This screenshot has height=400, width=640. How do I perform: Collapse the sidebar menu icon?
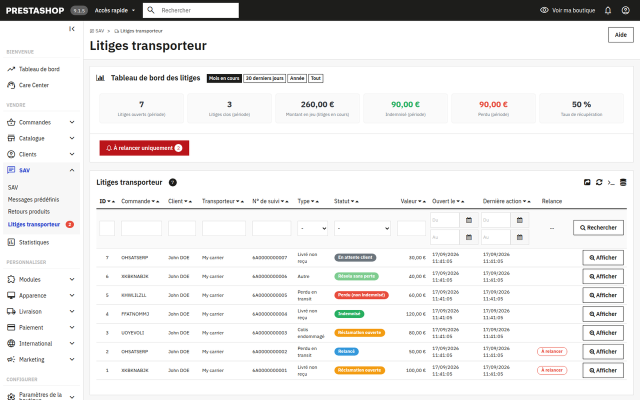(72, 29)
